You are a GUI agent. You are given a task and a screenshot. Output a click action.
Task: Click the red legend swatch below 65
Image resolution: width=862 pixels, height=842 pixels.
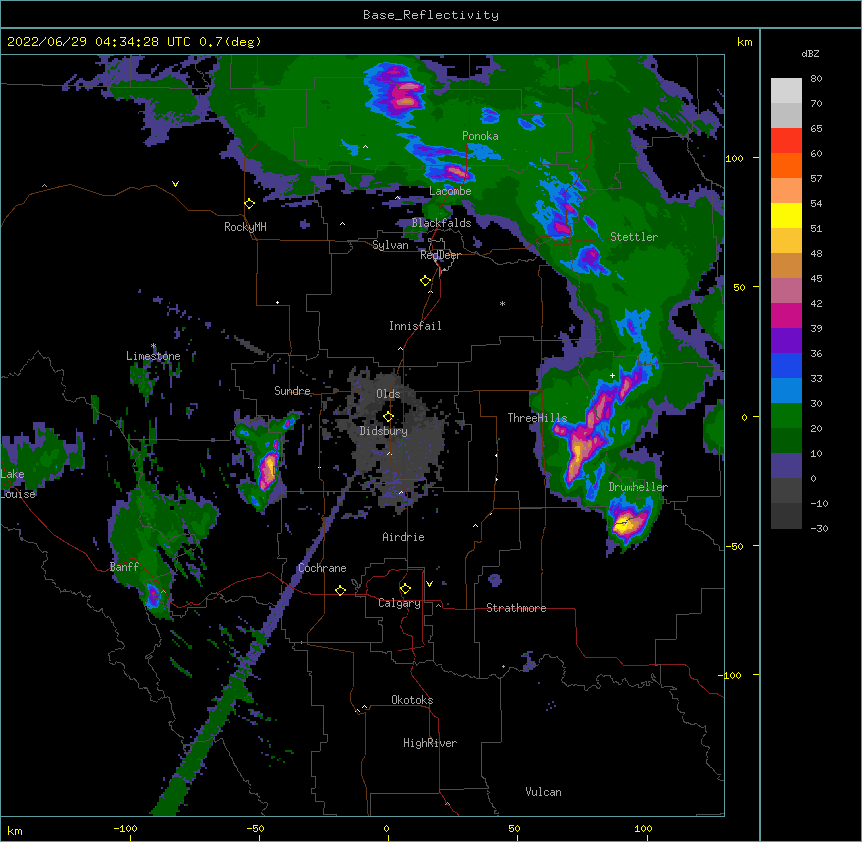point(786,141)
